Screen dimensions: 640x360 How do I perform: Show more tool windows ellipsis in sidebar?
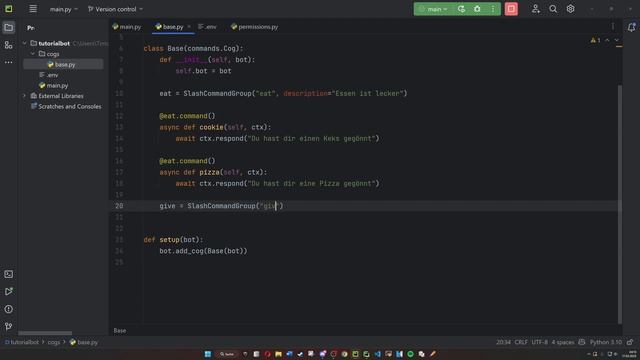point(9,62)
